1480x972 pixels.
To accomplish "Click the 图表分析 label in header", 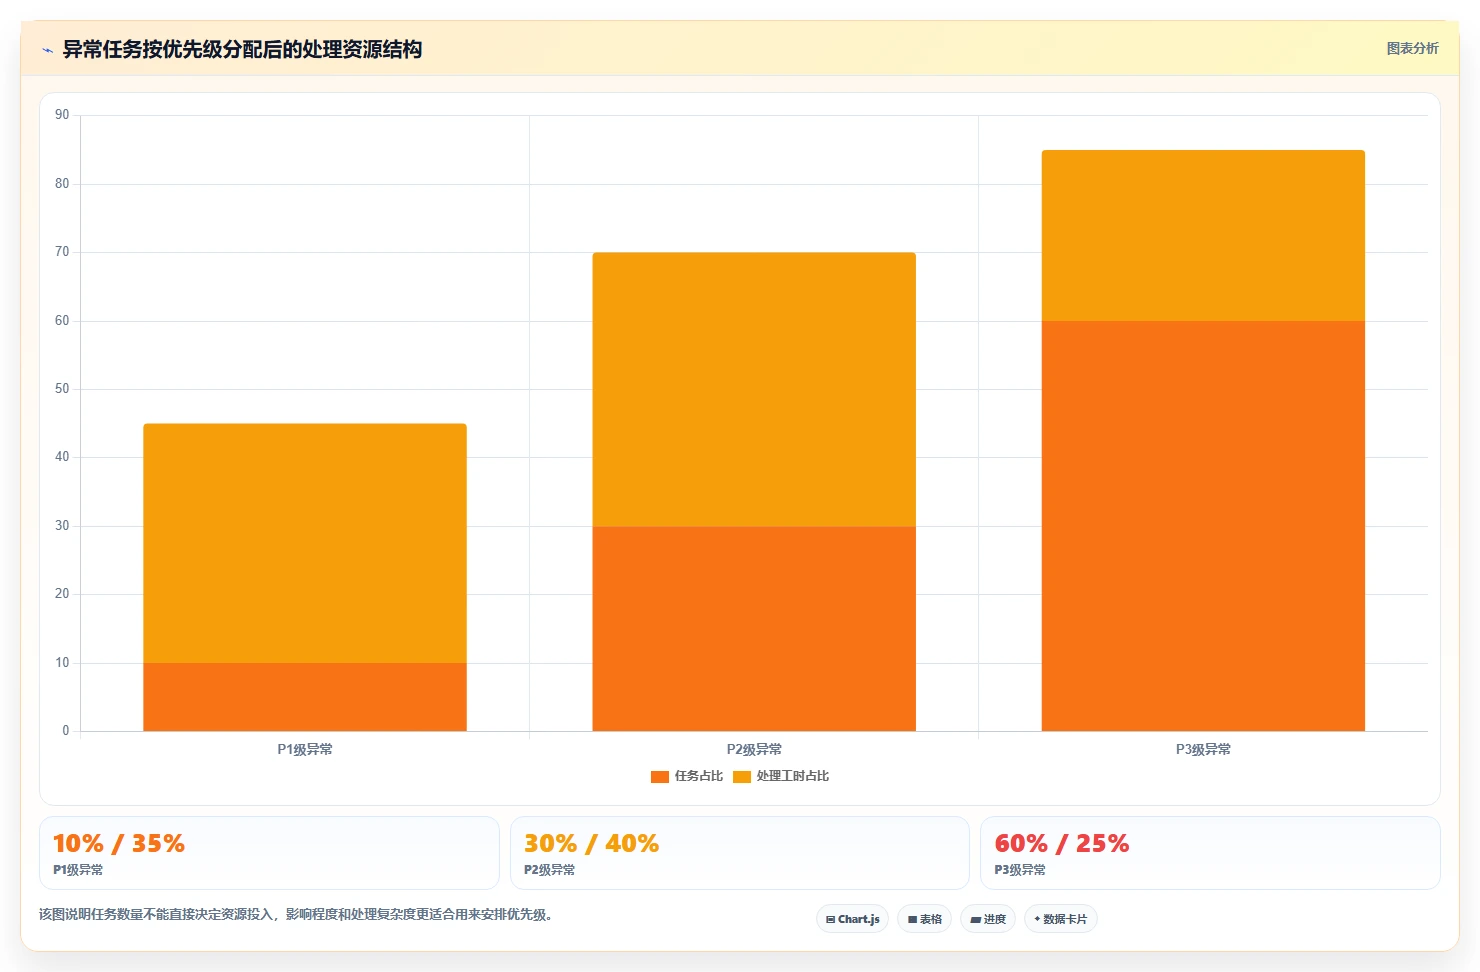I will click(x=1412, y=48).
